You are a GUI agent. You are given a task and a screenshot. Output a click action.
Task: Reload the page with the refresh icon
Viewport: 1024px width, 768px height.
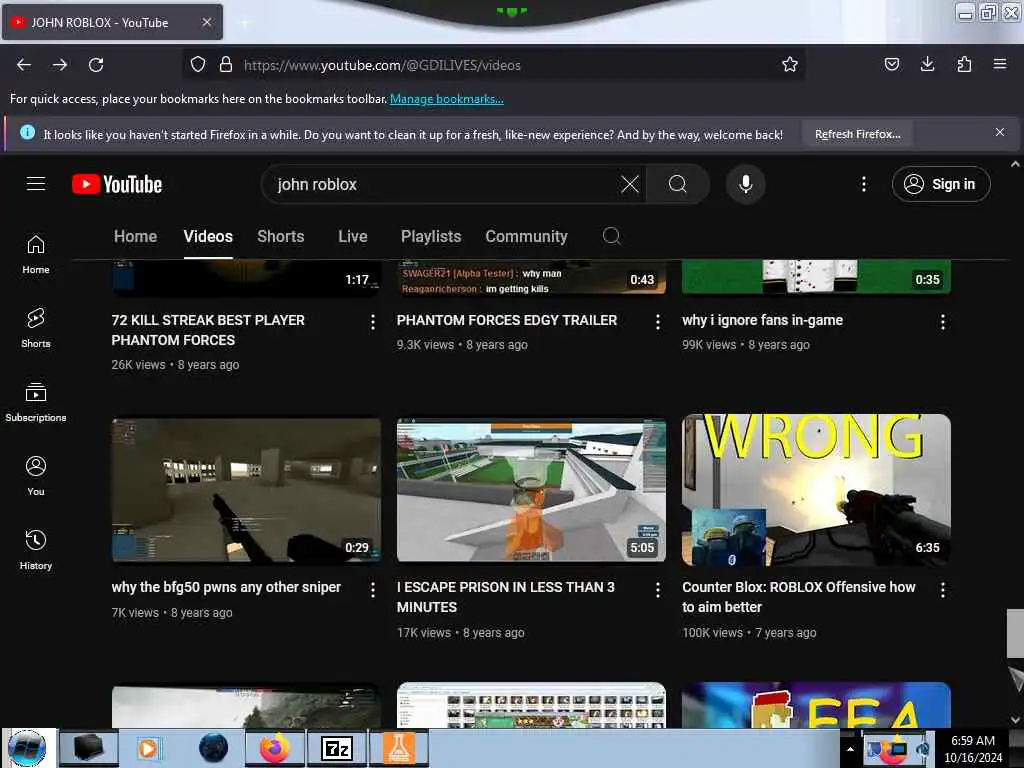click(96, 65)
